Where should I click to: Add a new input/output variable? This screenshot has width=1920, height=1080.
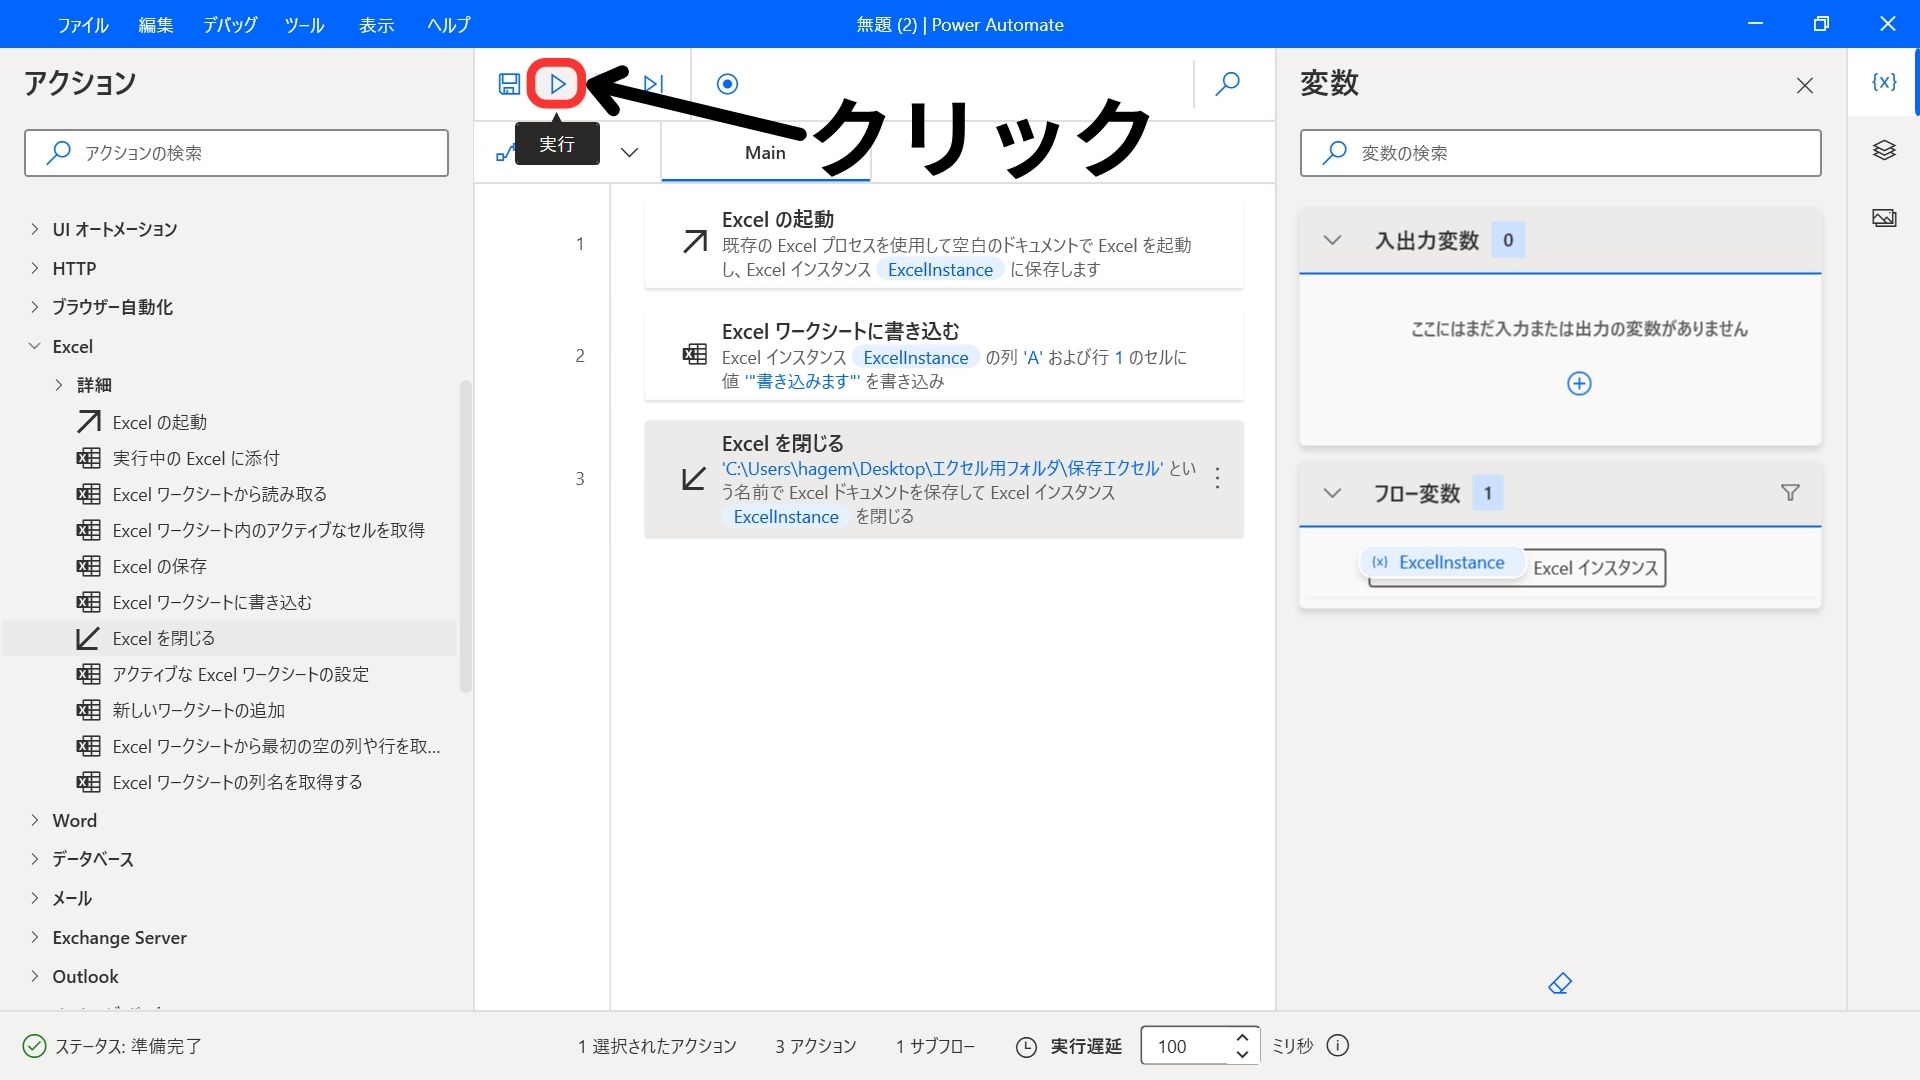(1579, 383)
